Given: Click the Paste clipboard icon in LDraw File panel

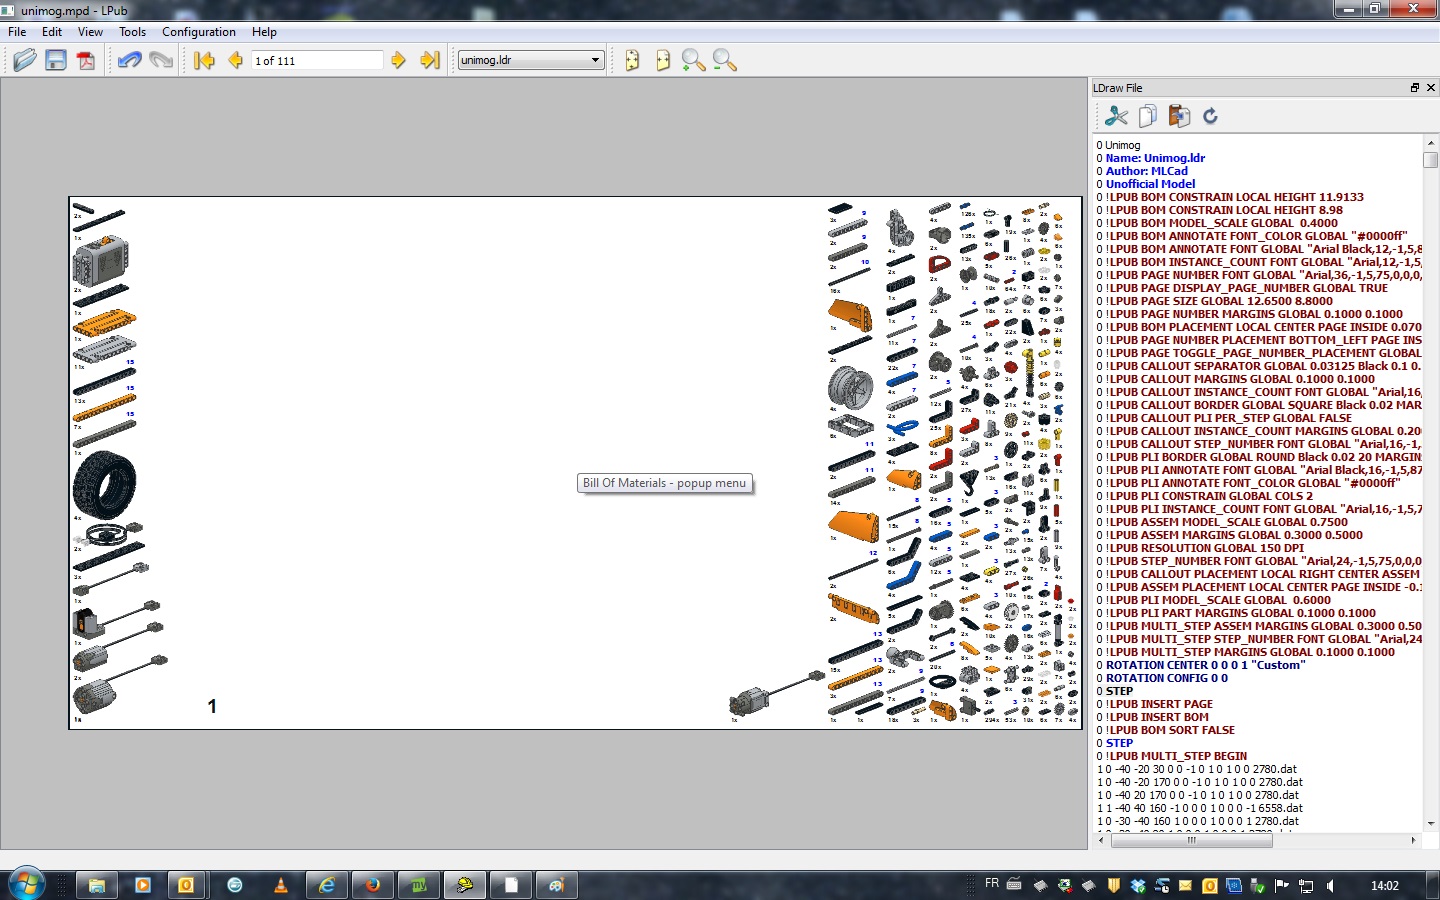Looking at the screenshot, I should (1179, 116).
